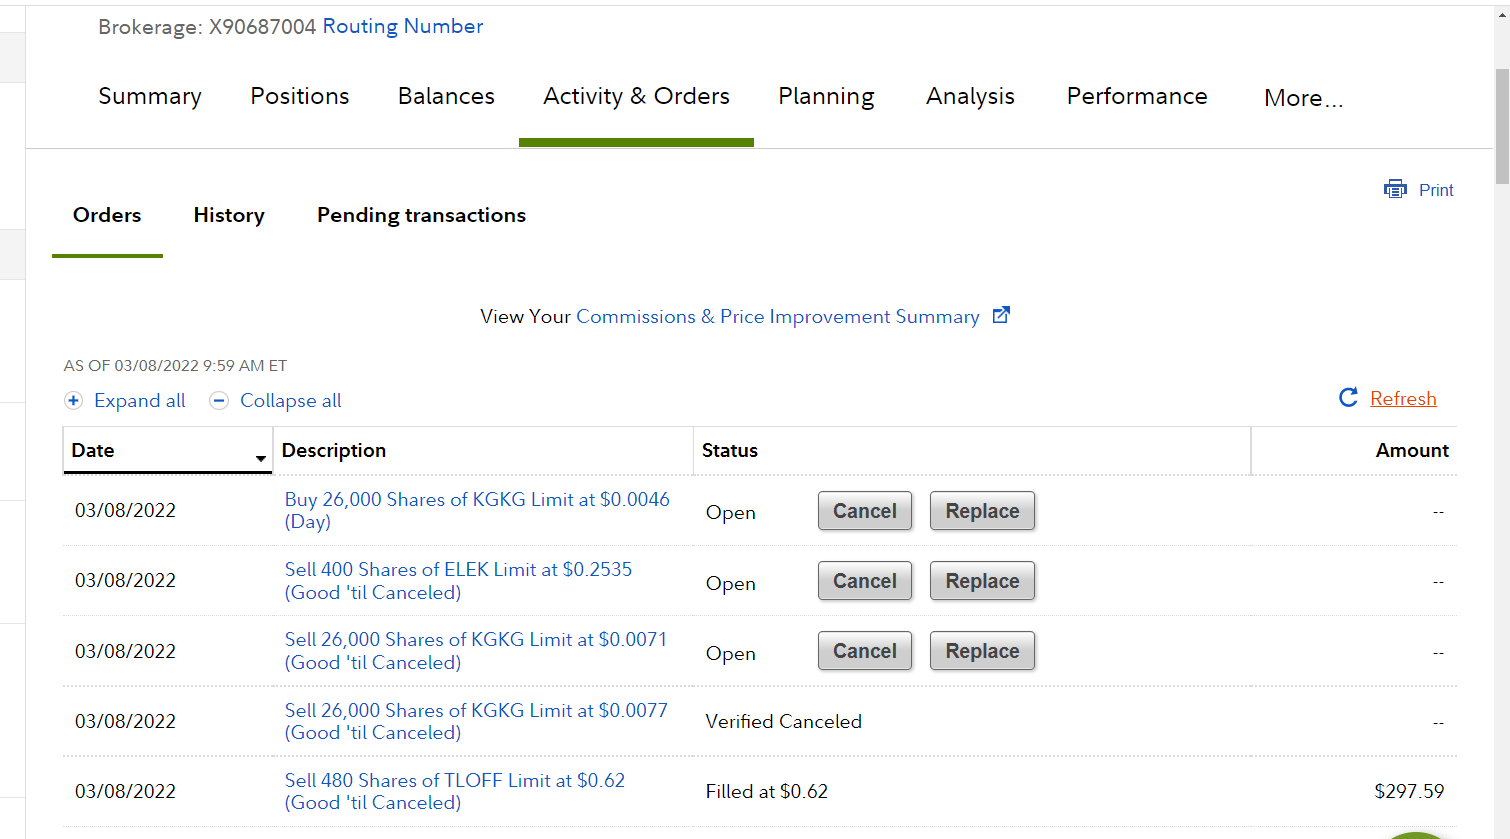This screenshot has width=1510, height=839.
Task: Click the Collapse all minus icon
Action: (x=219, y=401)
